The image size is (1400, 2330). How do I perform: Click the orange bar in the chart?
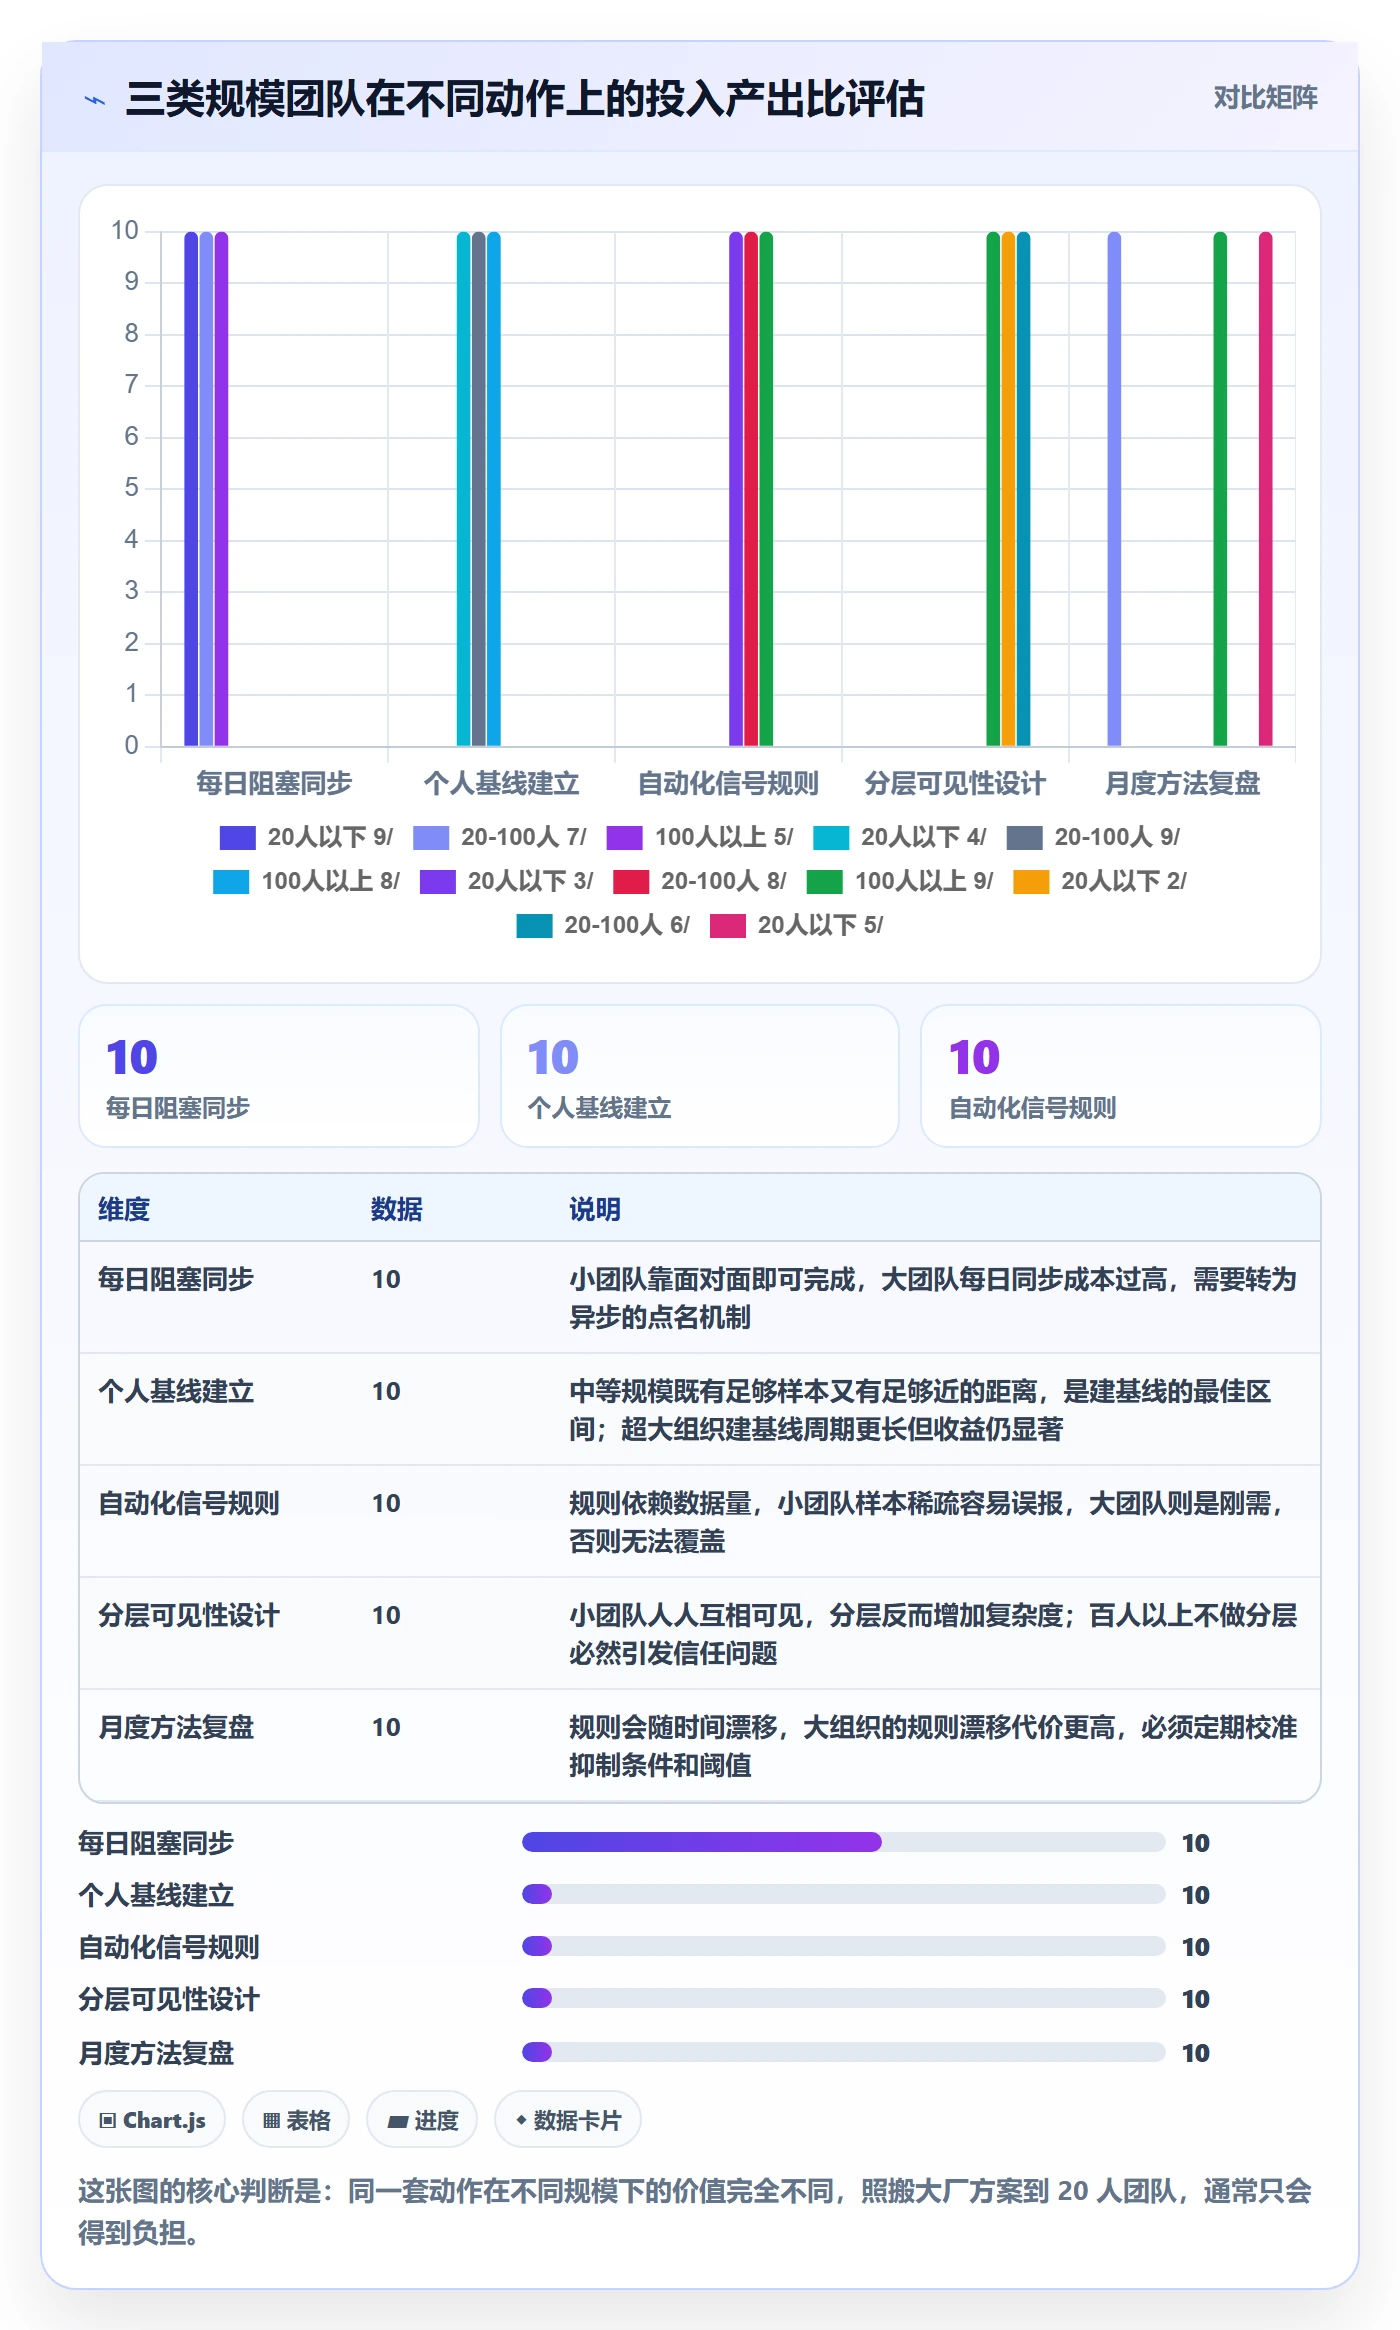[1008, 489]
